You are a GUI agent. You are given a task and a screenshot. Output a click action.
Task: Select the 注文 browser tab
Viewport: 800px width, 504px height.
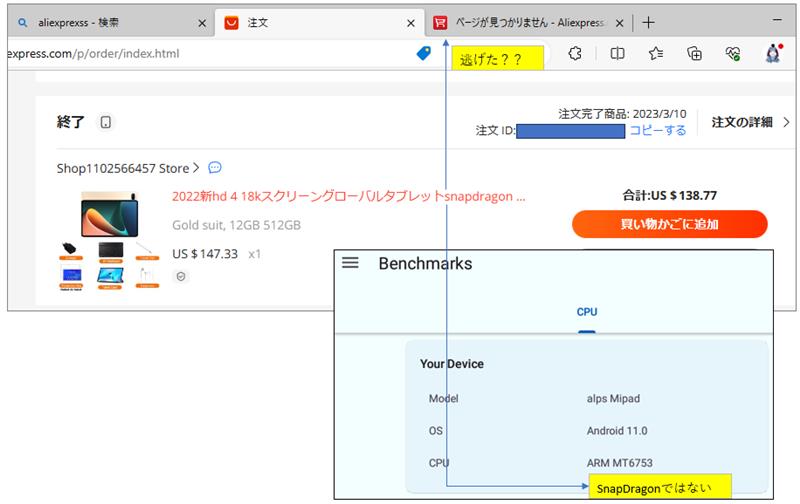coord(319,23)
